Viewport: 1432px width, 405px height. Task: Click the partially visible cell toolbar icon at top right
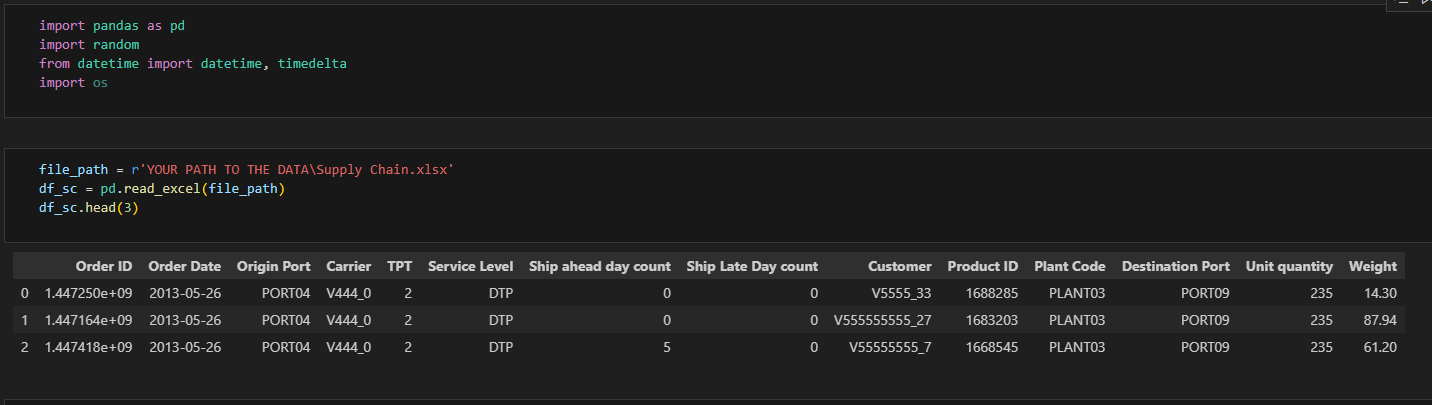(1424, 4)
